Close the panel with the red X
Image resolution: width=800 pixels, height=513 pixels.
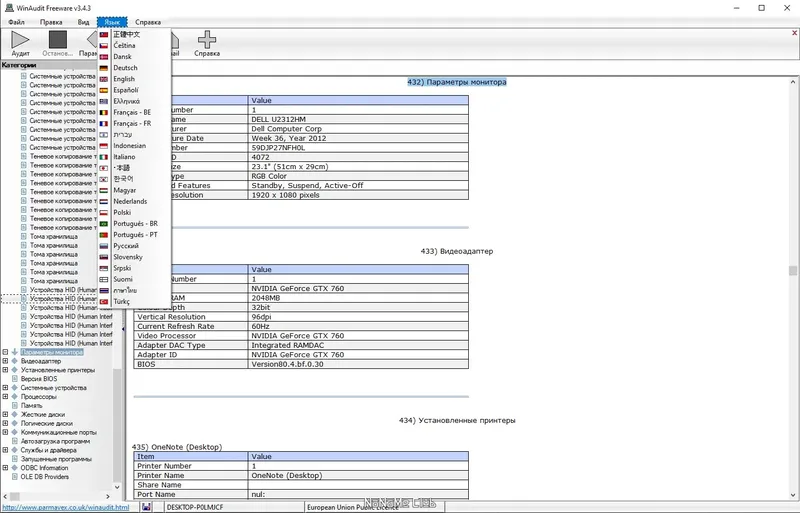coord(794,33)
